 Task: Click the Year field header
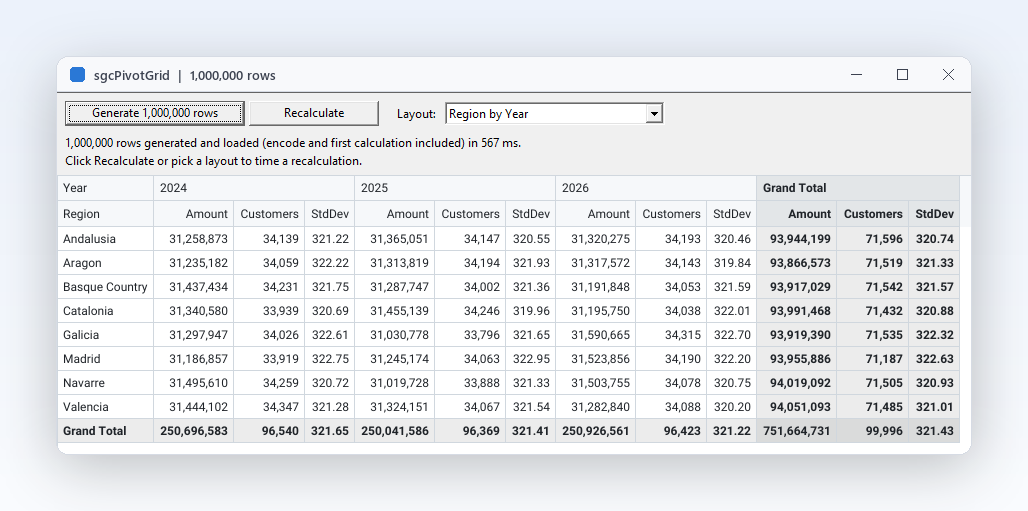tap(106, 188)
